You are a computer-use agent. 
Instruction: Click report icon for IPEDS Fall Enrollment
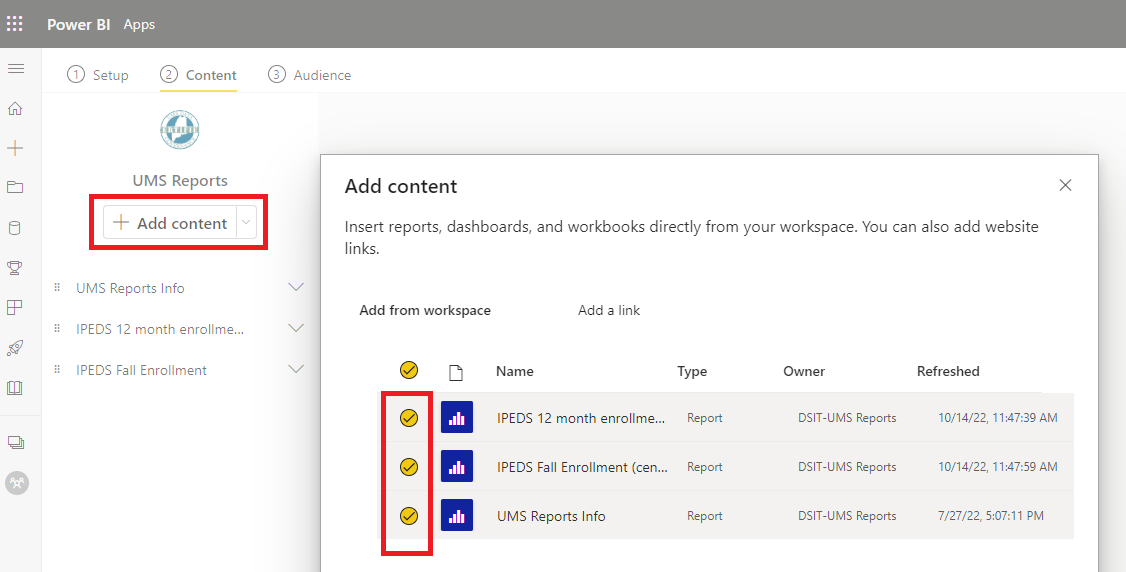(457, 466)
